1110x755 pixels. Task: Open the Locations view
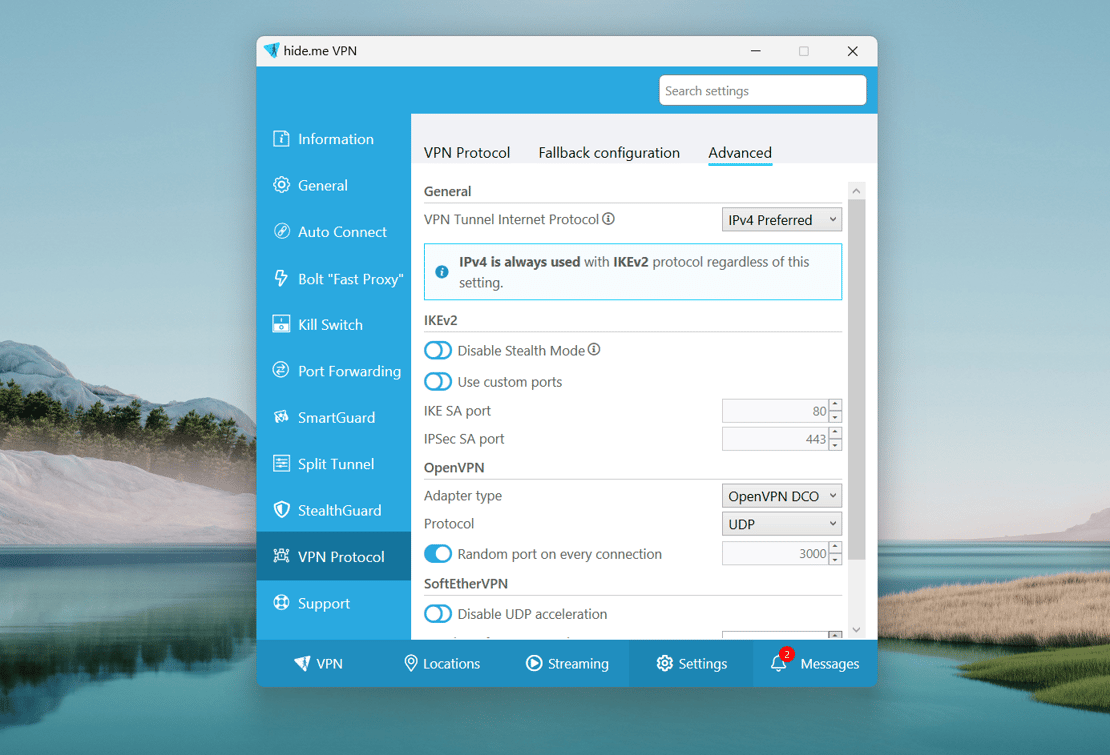[442, 663]
